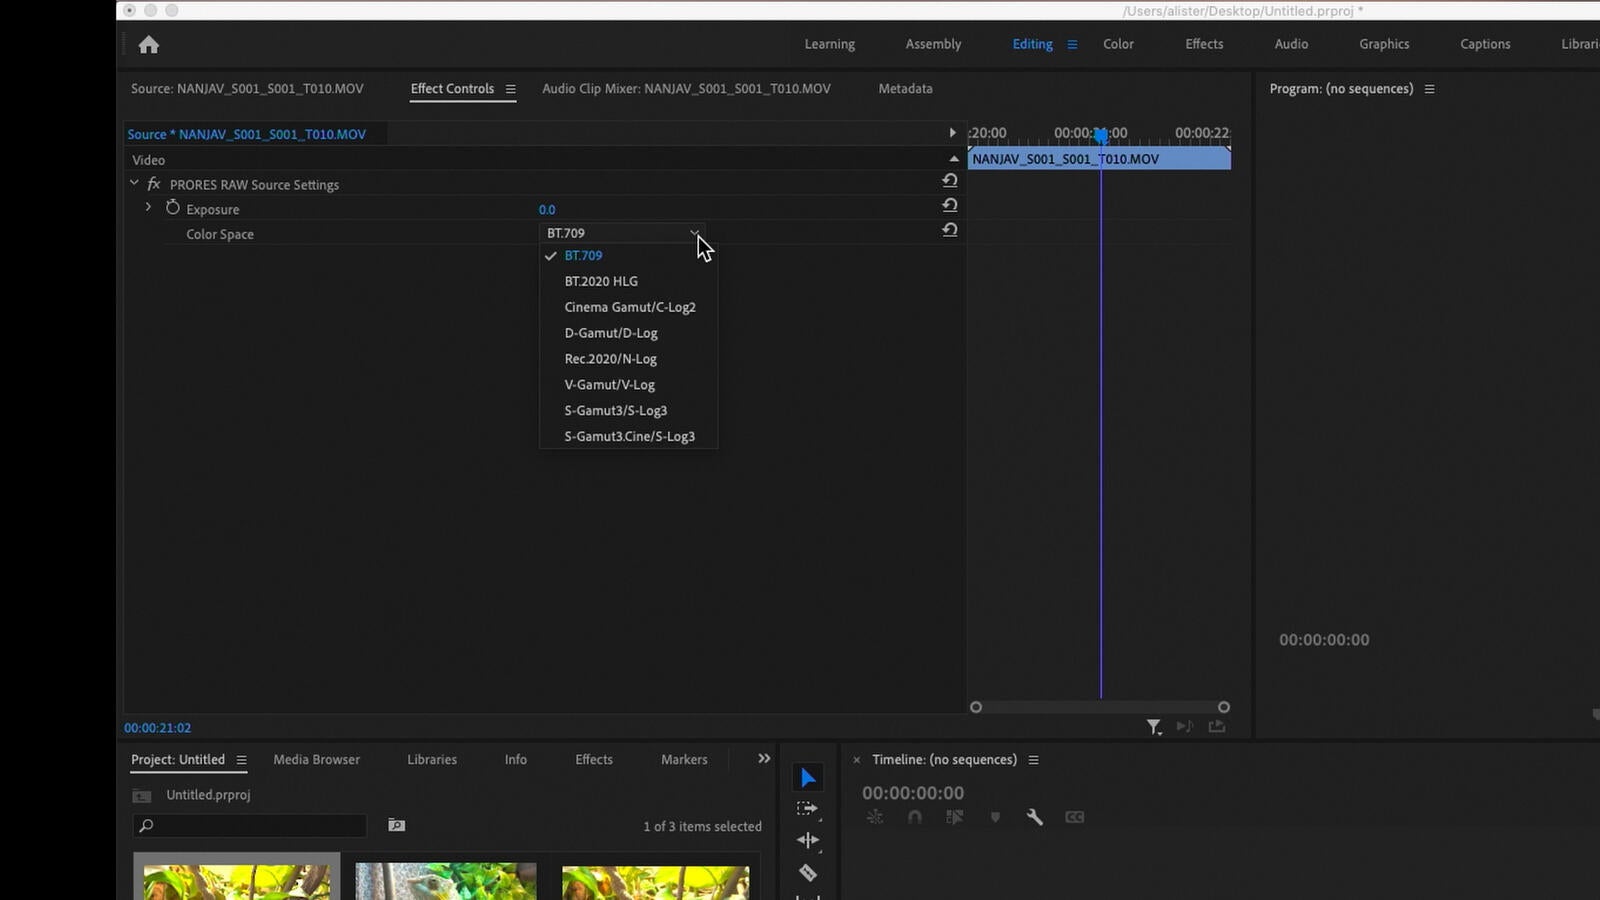Collapse the Video section arrow
The width and height of the screenshot is (1600, 900).
[954, 159]
